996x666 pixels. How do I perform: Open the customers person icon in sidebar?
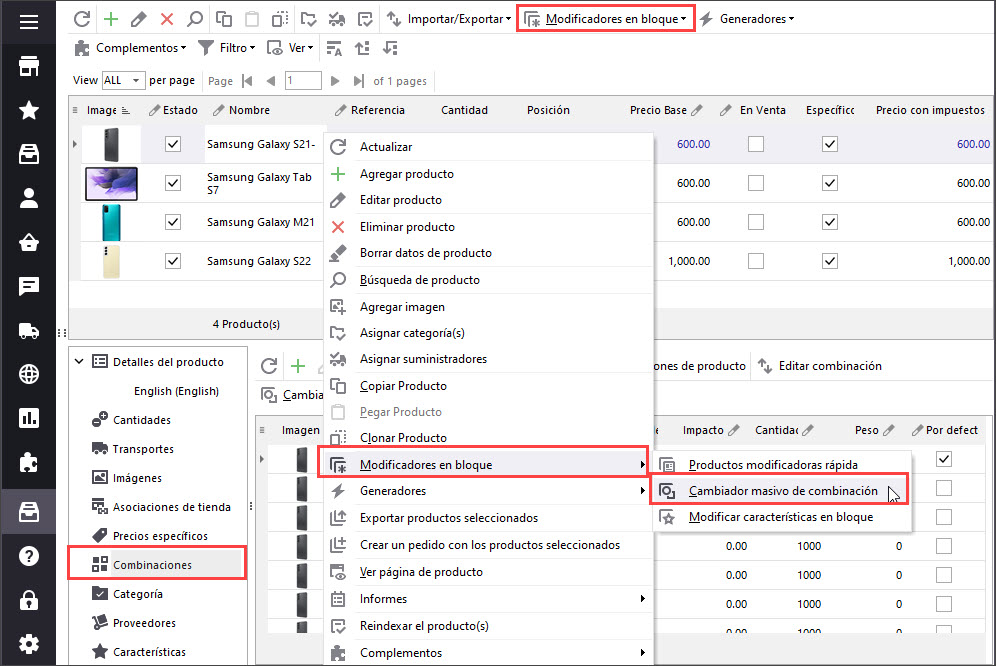click(x=29, y=198)
